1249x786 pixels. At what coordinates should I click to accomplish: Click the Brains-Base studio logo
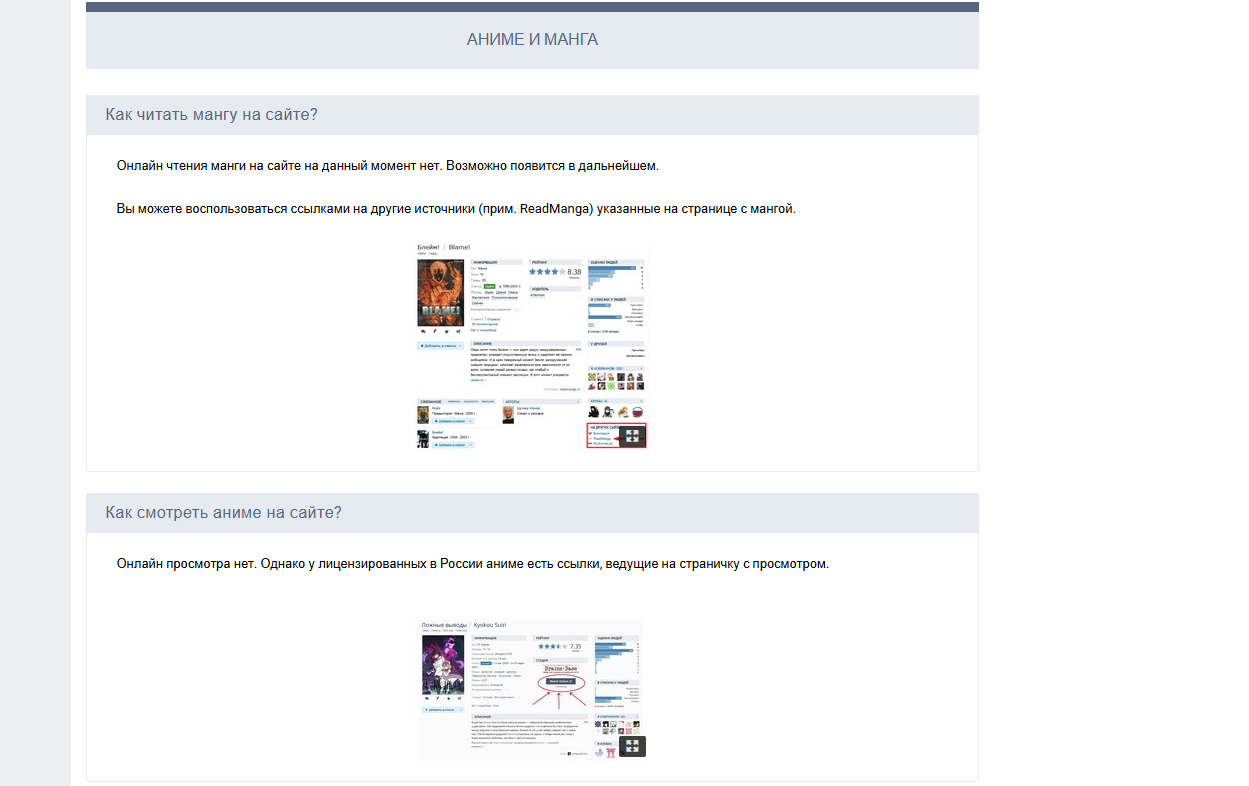pyautogui.click(x=559, y=669)
